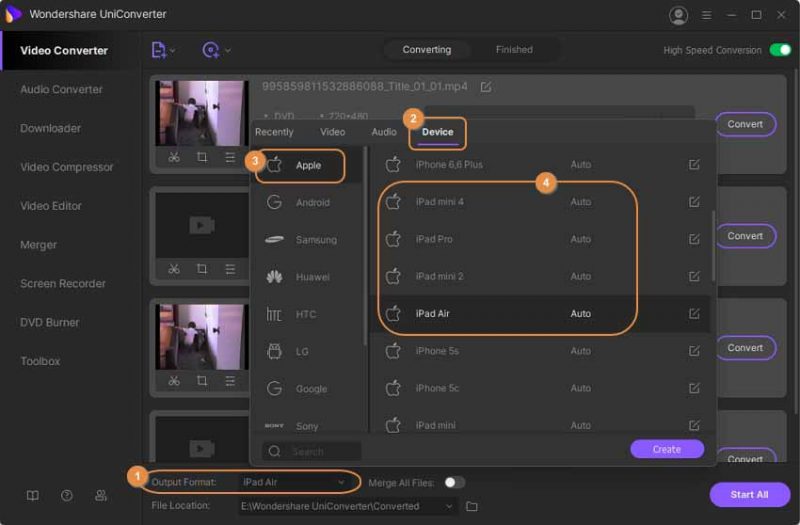Click rename pencil icon beside the filename

point(486,87)
